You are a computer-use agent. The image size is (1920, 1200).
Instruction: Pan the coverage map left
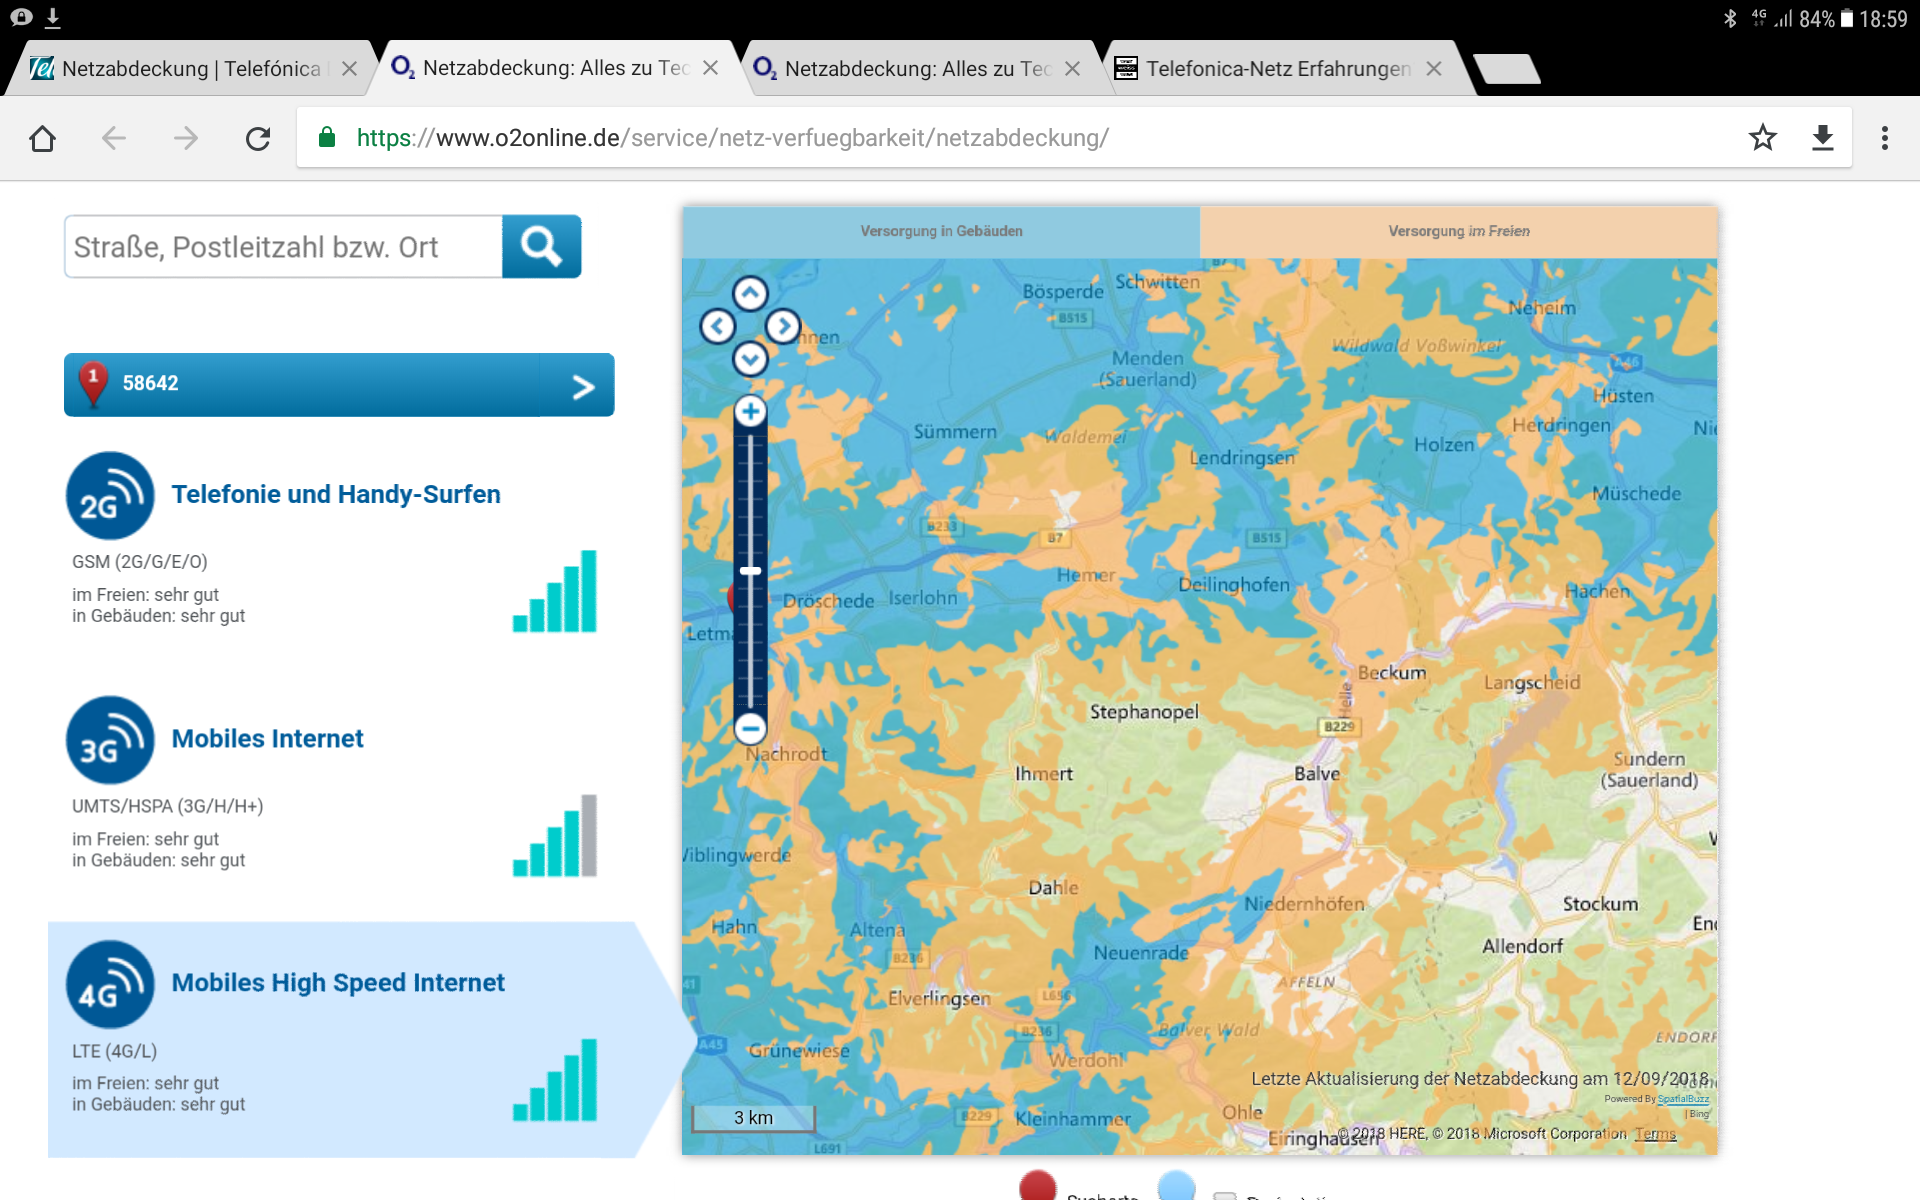tap(717, 326)
